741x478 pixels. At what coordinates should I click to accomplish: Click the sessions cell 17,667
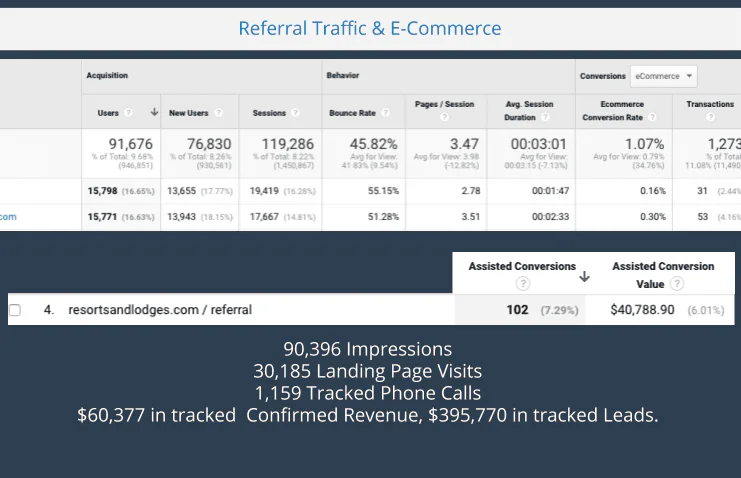pyautogui.click(x=264, y=217)
